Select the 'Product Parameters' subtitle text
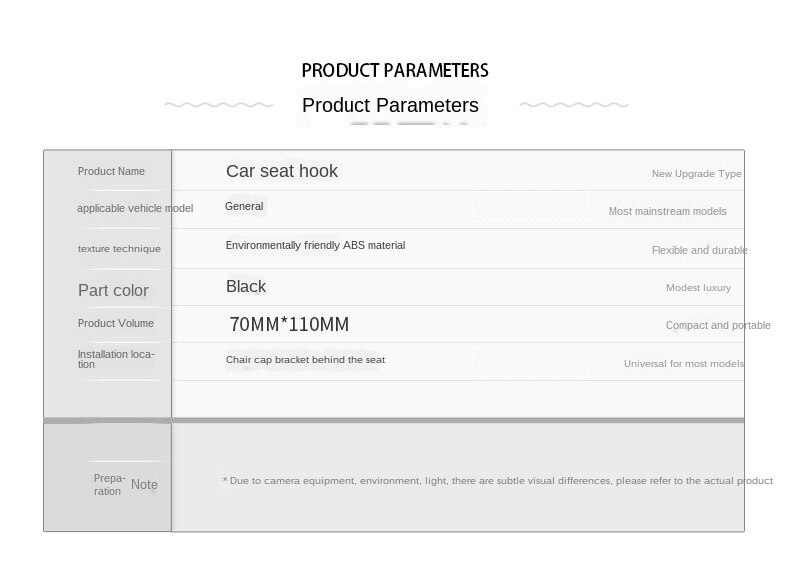The width and height of the screenshot is (790, 581). [x=390, y=105]
